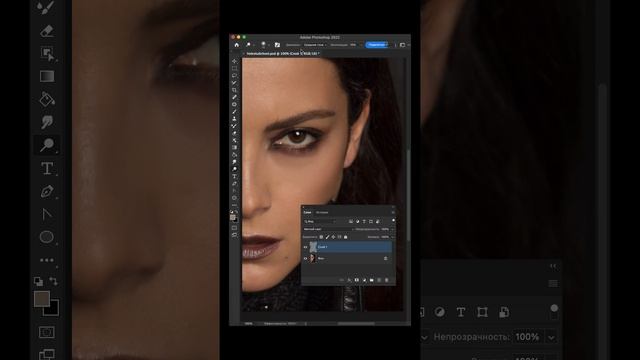Select the Paint Bucket tool in the enlarged backdrop

(x=47, y=99)
